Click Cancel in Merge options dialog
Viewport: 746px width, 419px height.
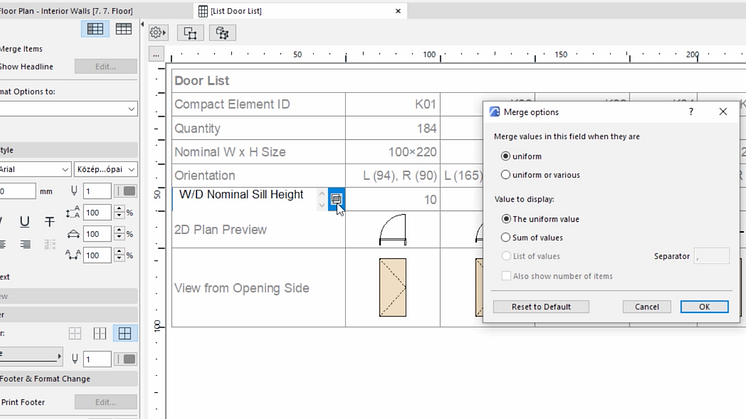[x=647, y=307]
